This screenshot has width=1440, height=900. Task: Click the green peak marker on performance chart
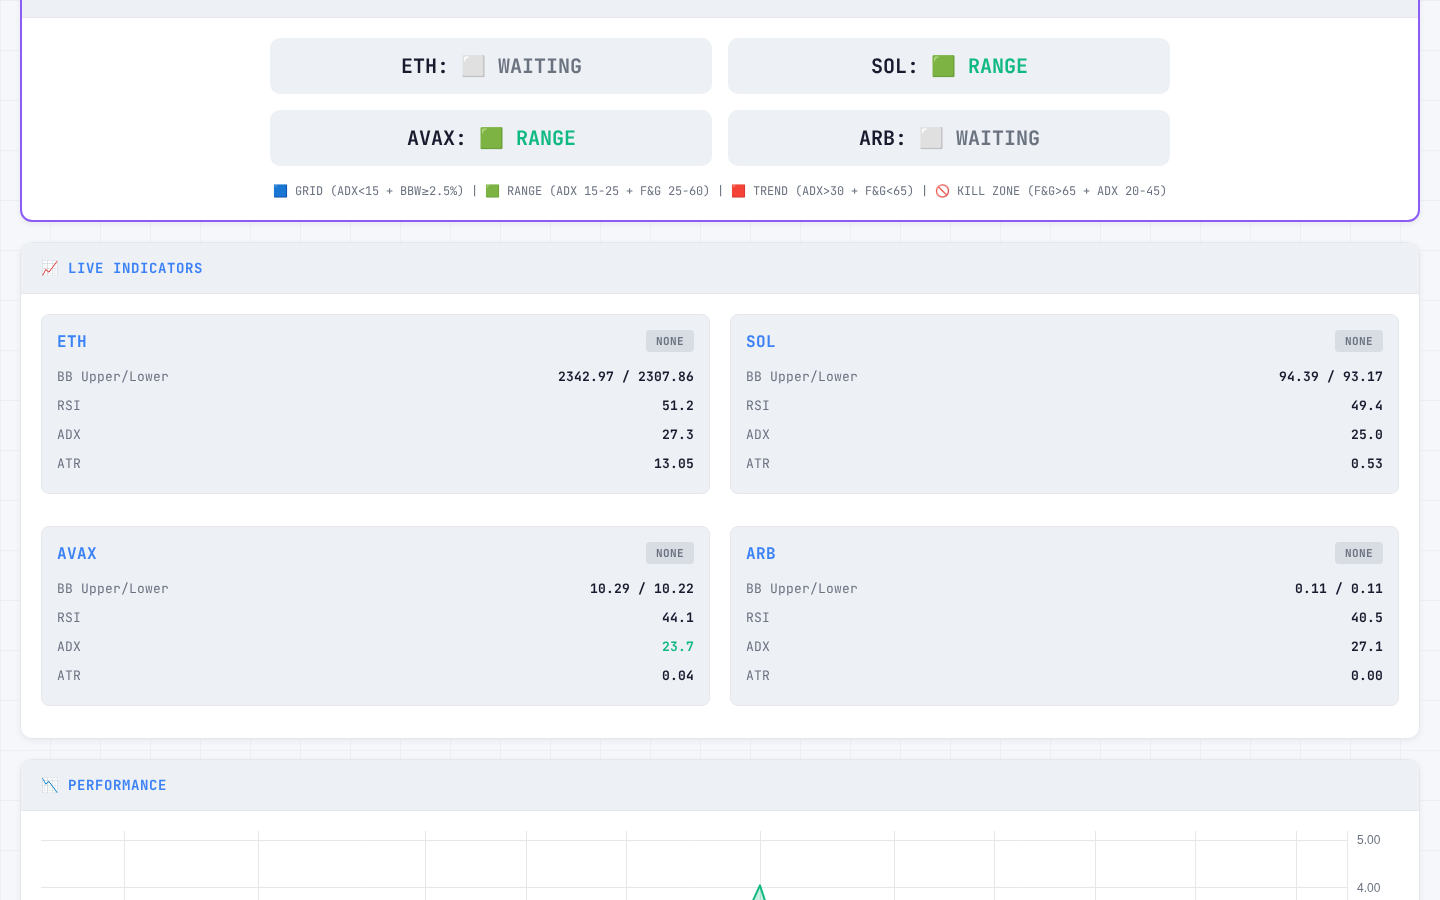(759, 890)
